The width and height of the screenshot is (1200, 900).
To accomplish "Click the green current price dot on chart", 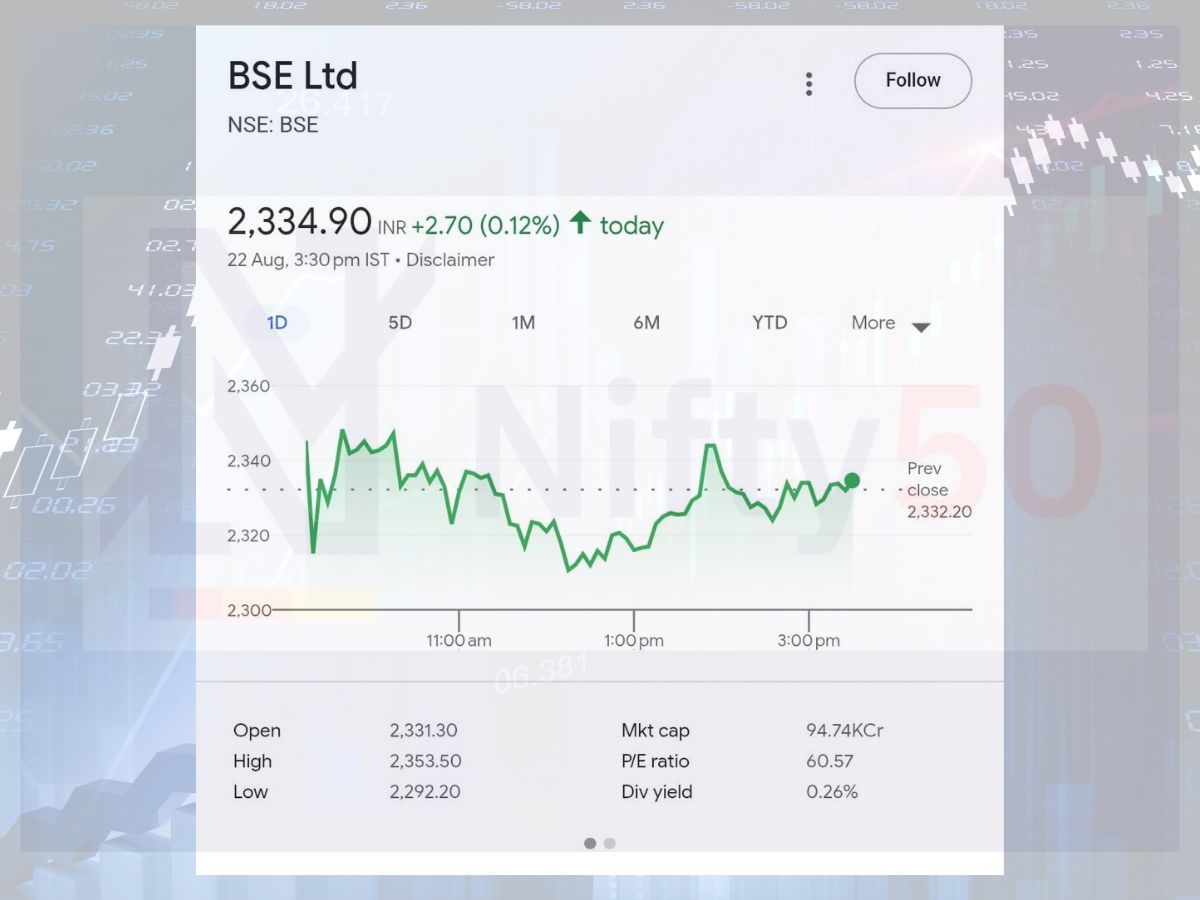I will 851,481.
